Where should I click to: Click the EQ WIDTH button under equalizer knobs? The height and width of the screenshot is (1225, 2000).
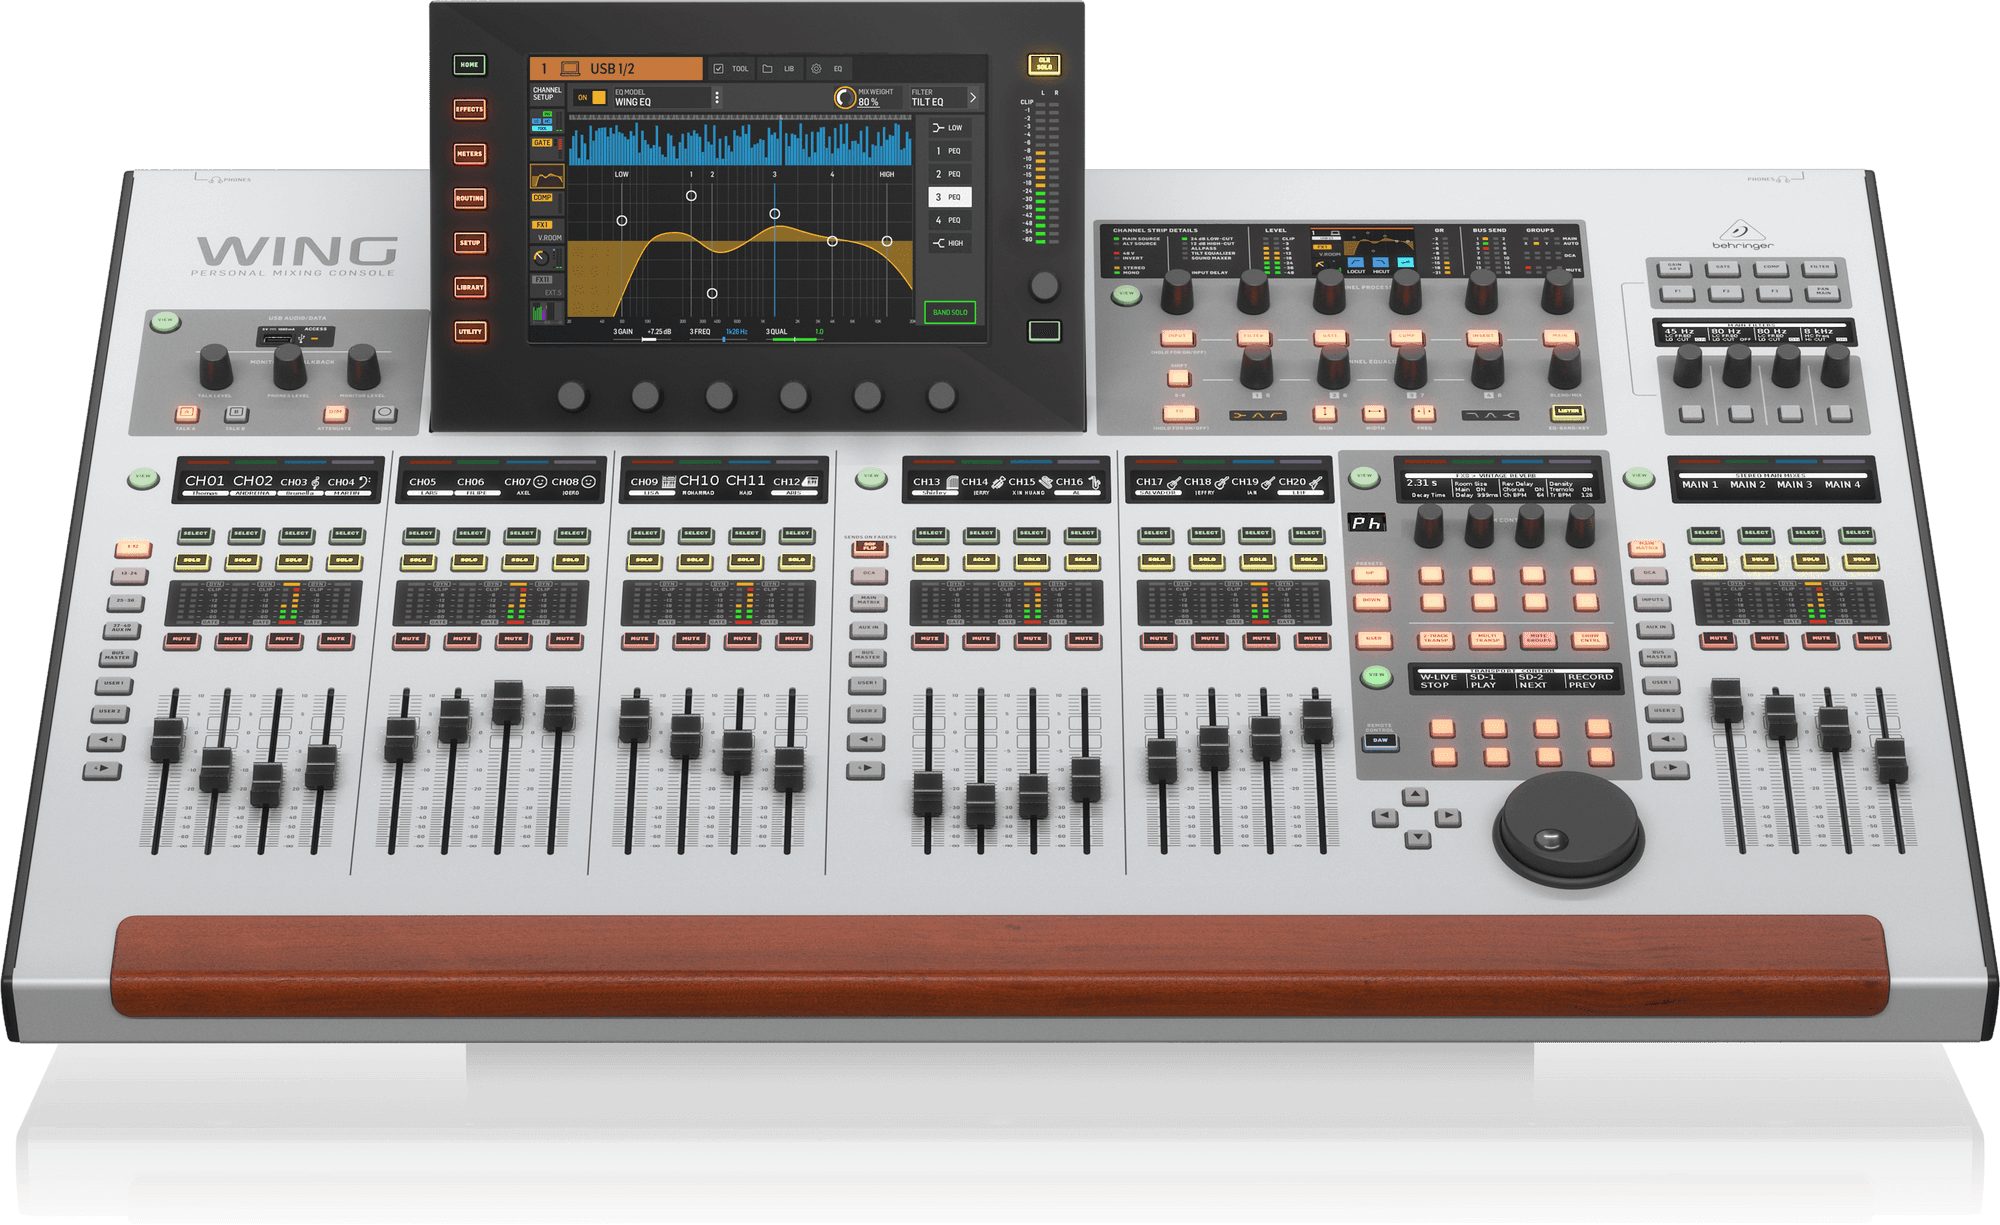pos(1374,412)
